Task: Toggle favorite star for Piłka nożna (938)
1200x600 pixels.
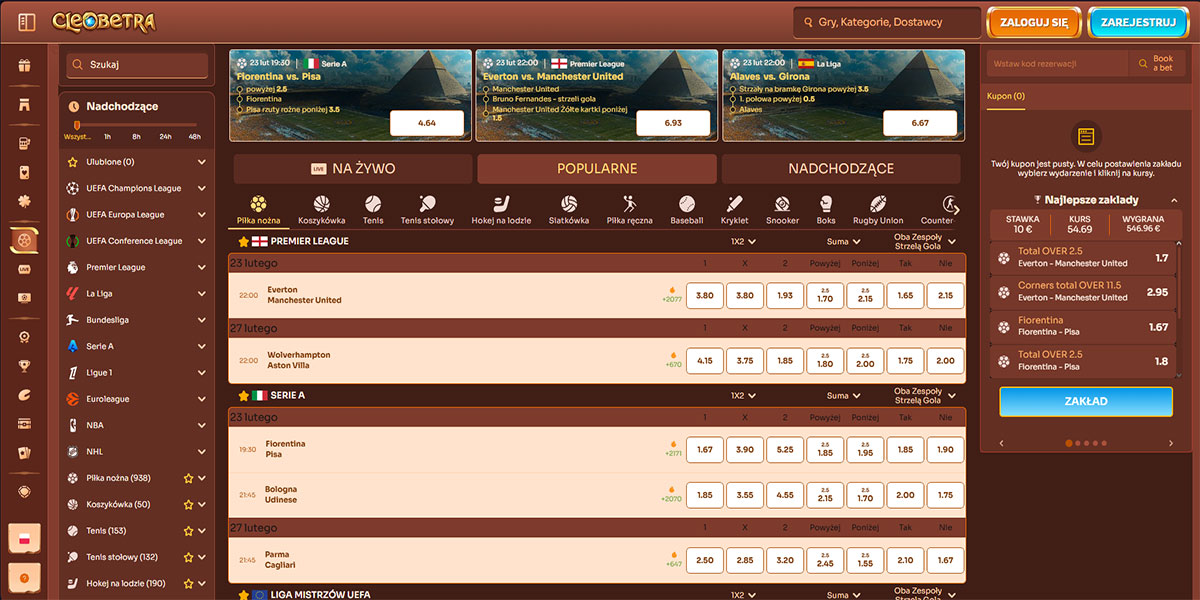Action: pyautogui.click(x=187, y=478)
